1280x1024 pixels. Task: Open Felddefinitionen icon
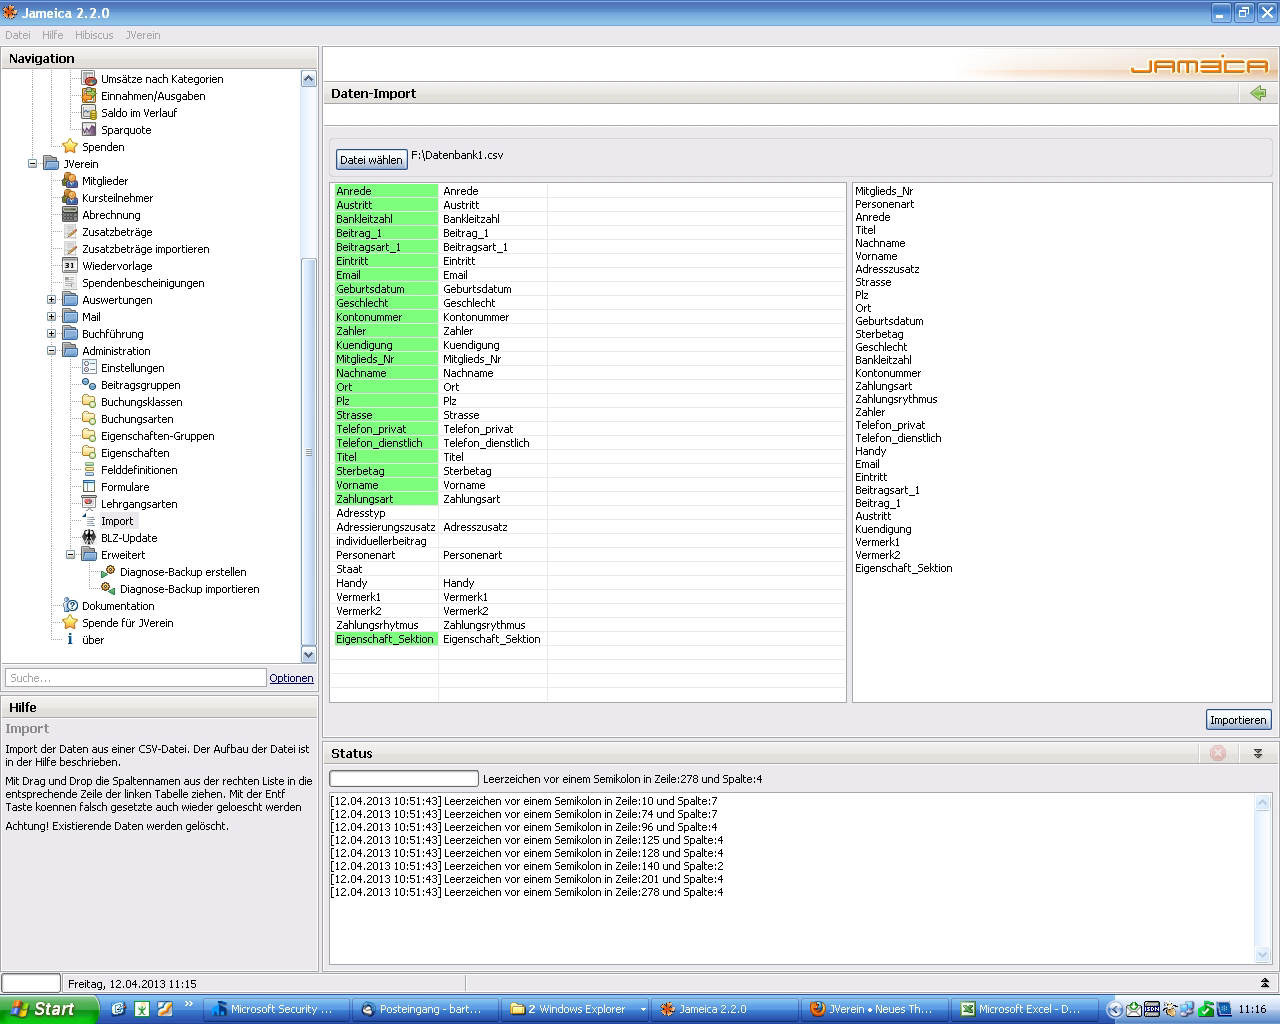pyautogui.click(x=89, y=470)
